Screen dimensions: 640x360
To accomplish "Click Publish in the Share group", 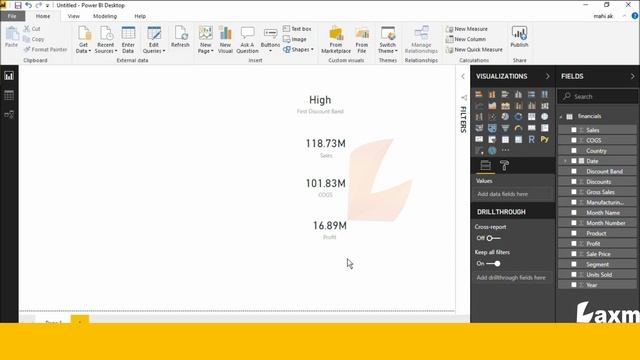I will [519, 37].
